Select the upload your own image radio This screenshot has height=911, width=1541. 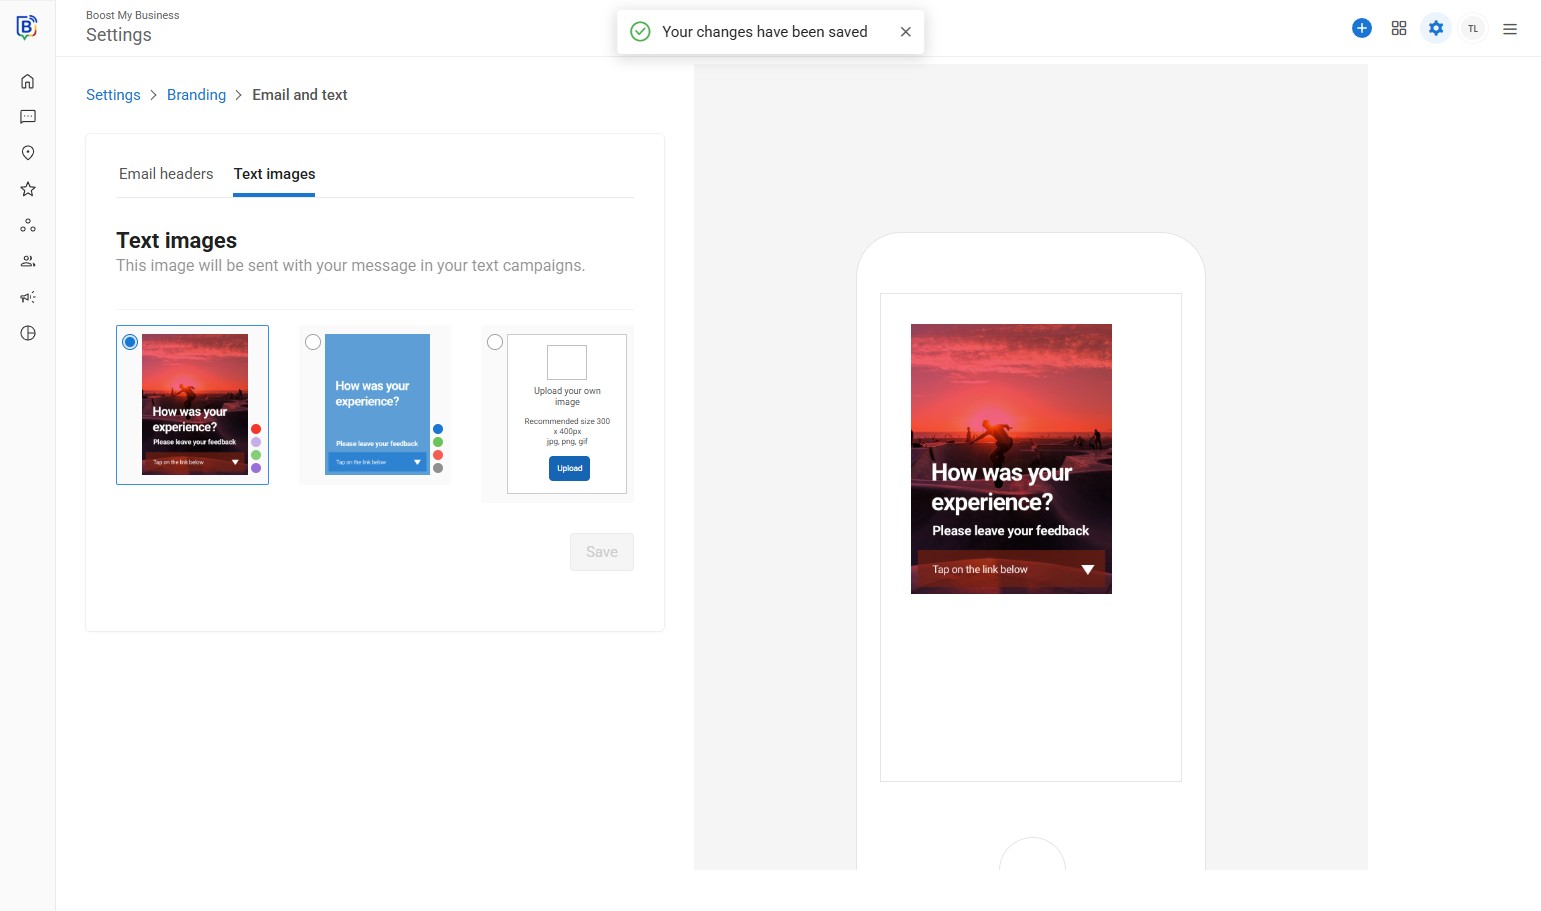(495, 342)
